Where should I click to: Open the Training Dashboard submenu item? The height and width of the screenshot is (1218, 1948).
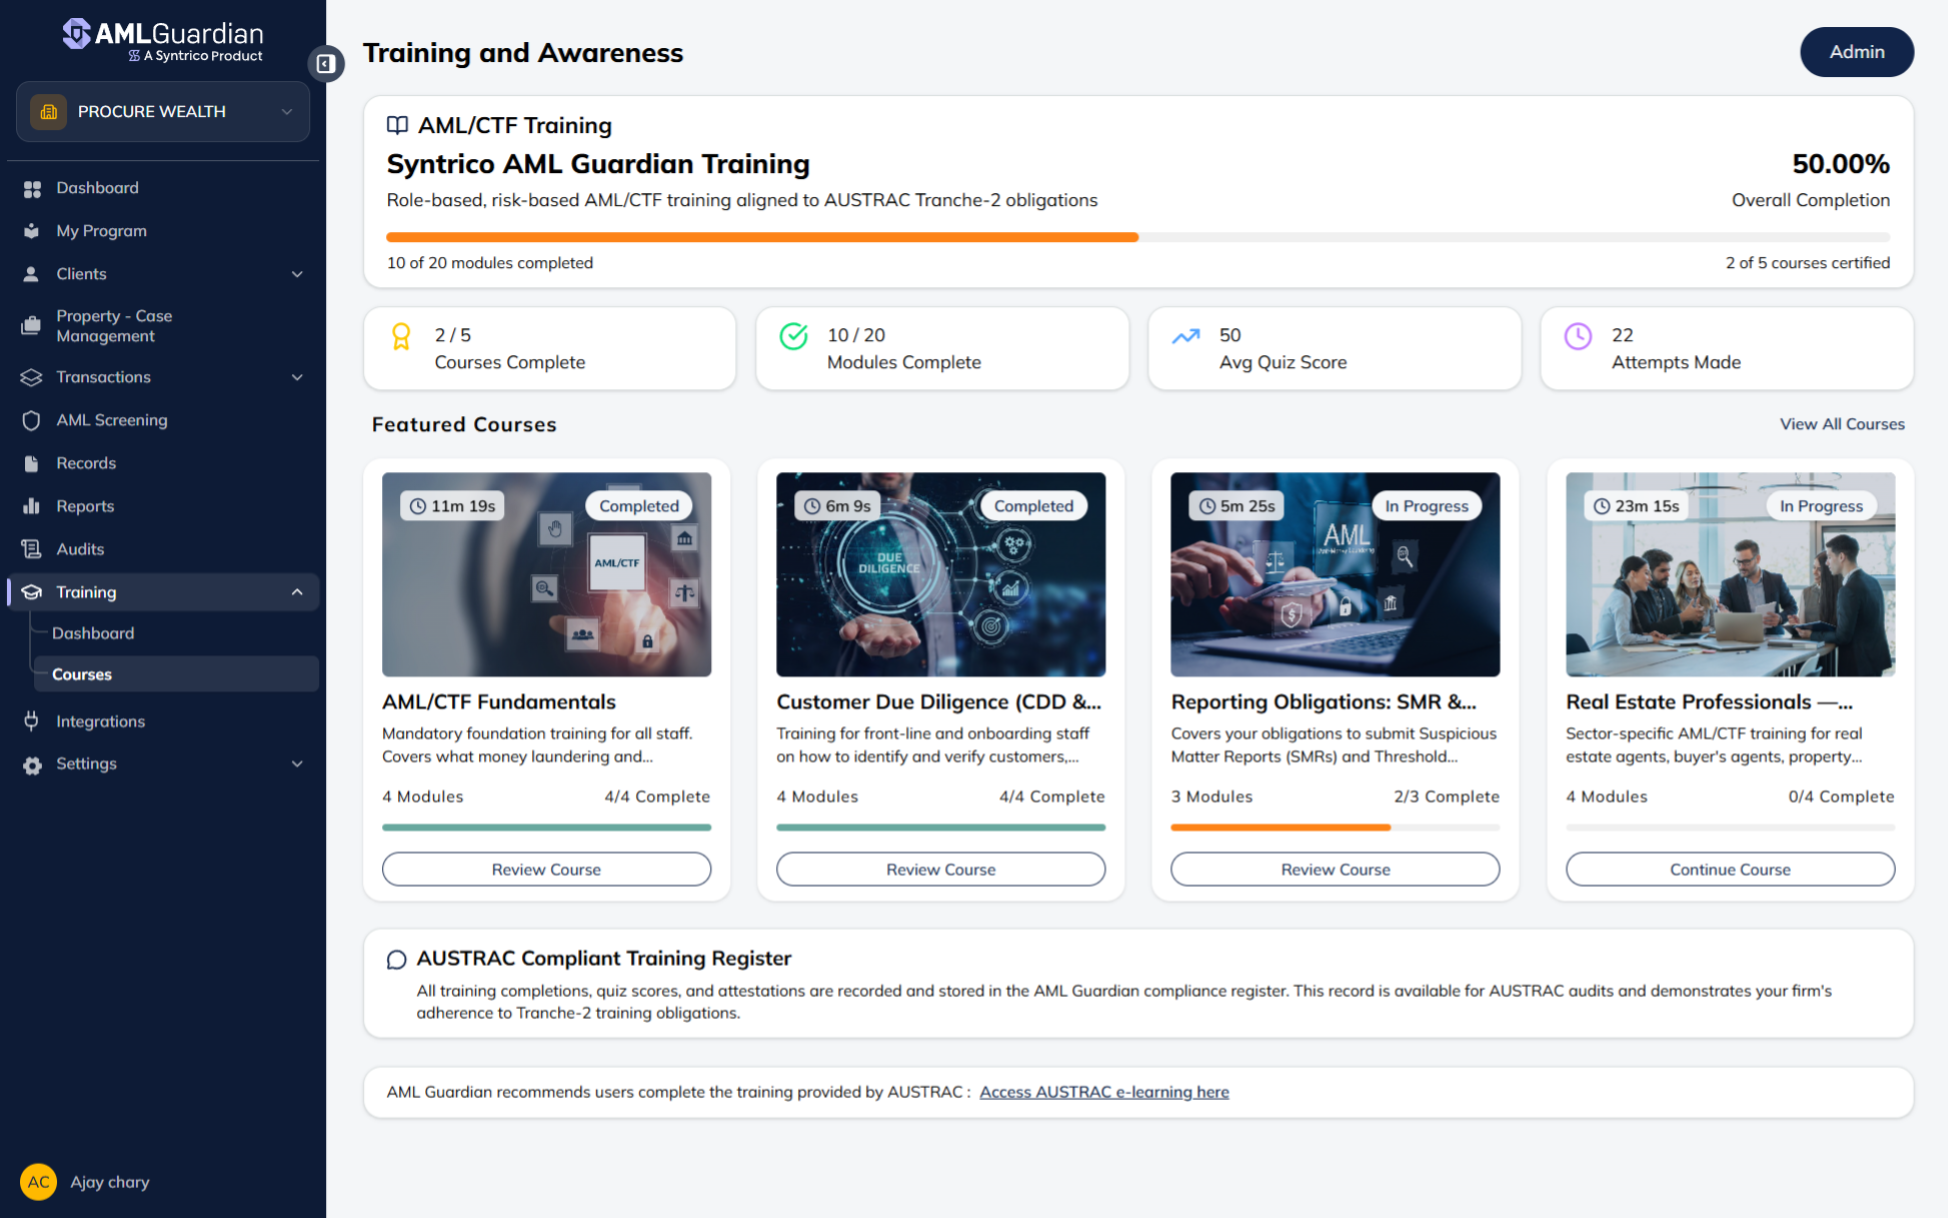point(93,633)
